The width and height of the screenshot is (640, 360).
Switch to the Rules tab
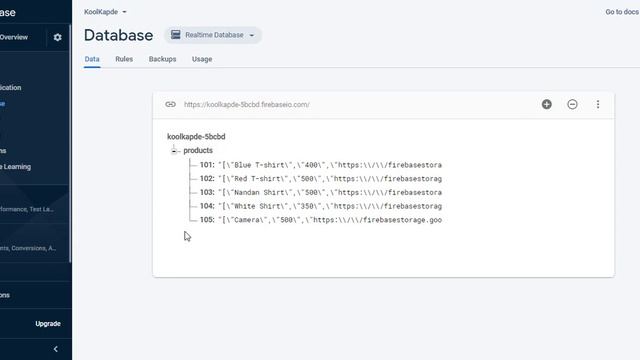(124, 59)
